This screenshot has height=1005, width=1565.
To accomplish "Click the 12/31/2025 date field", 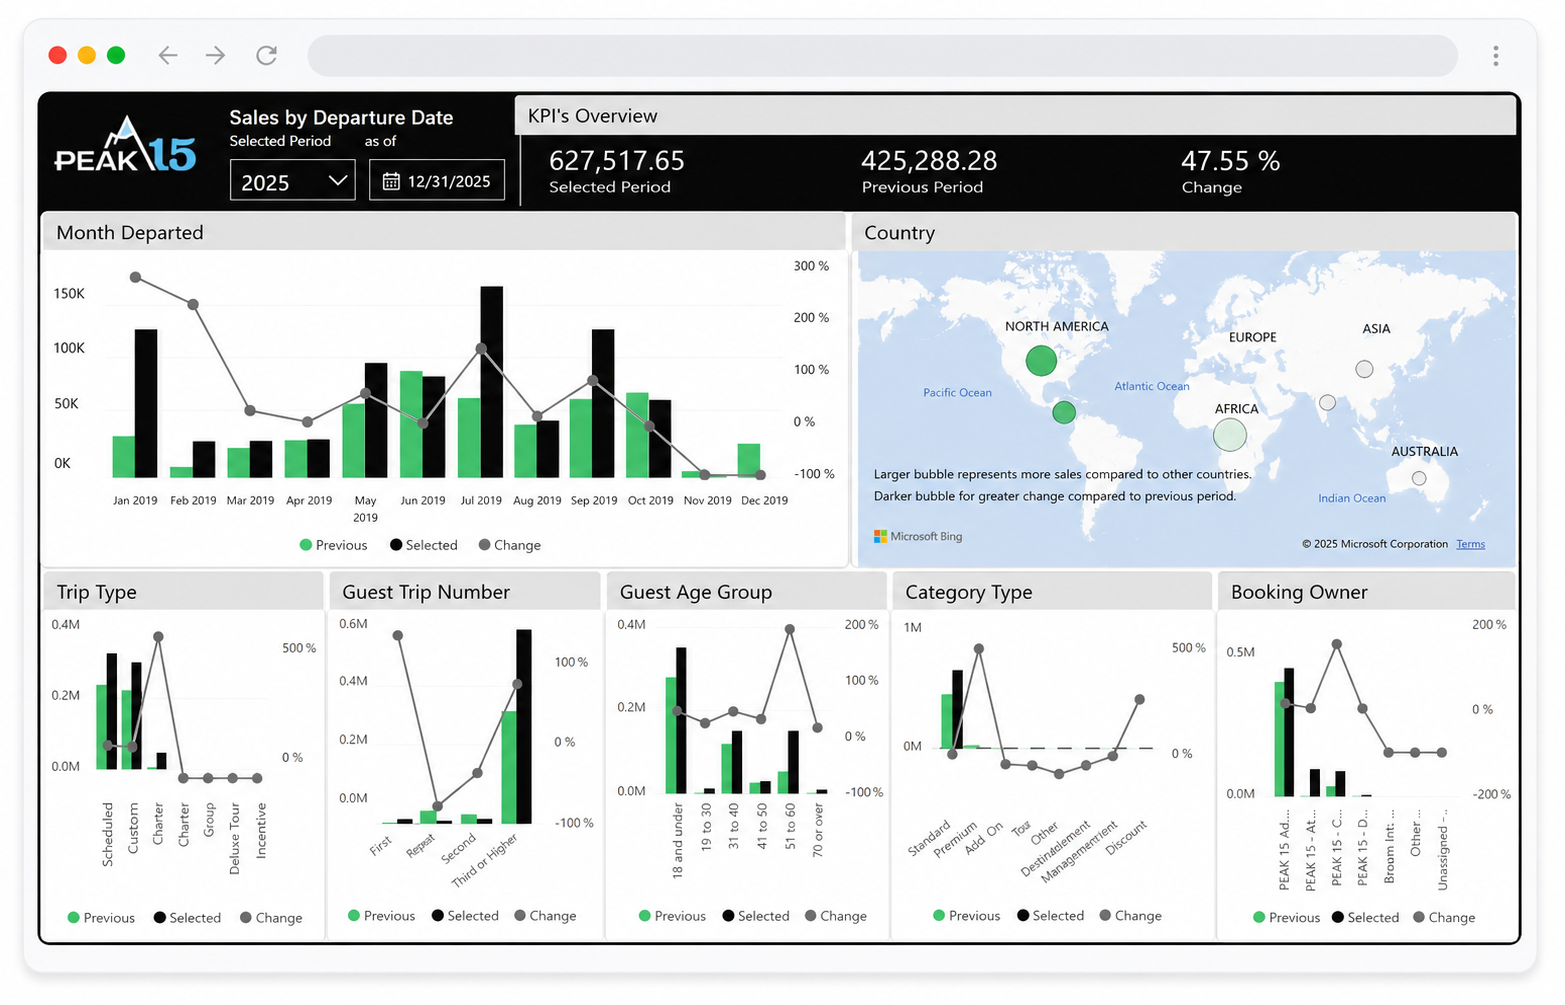I will click(x=437, y=181).
